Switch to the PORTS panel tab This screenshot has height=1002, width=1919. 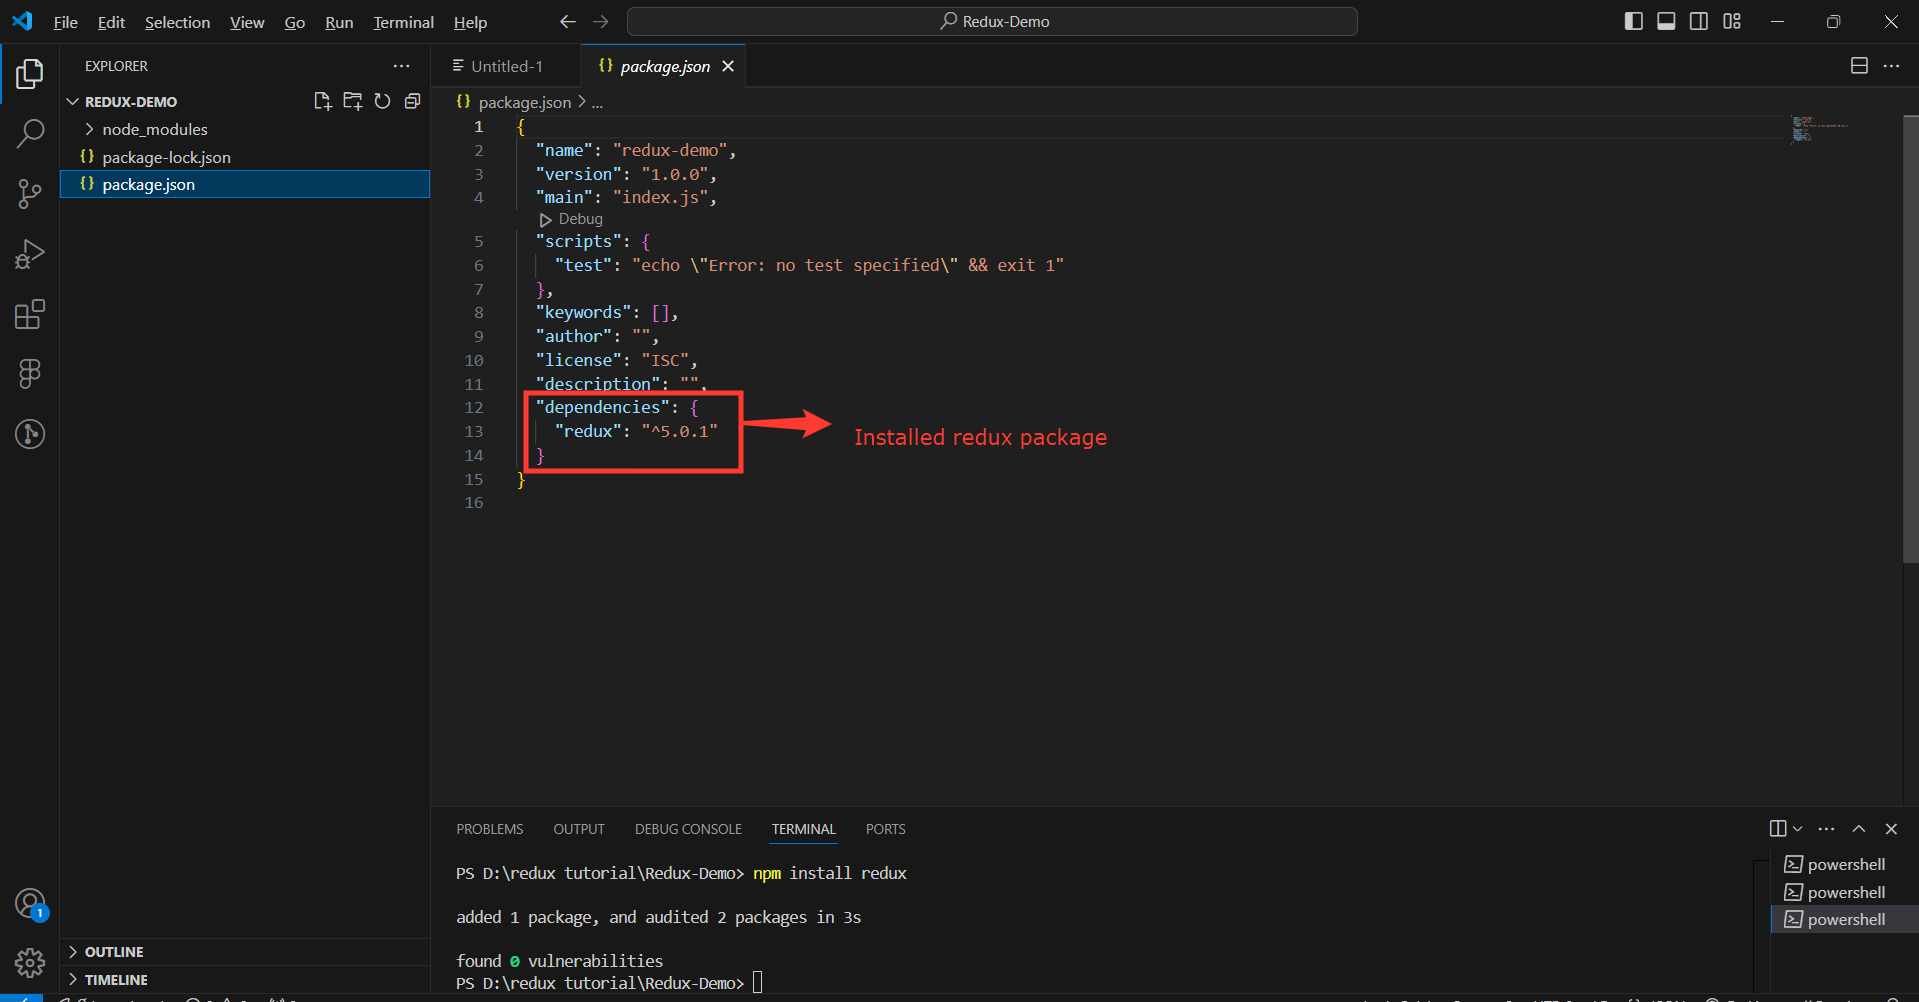point(885,829)
